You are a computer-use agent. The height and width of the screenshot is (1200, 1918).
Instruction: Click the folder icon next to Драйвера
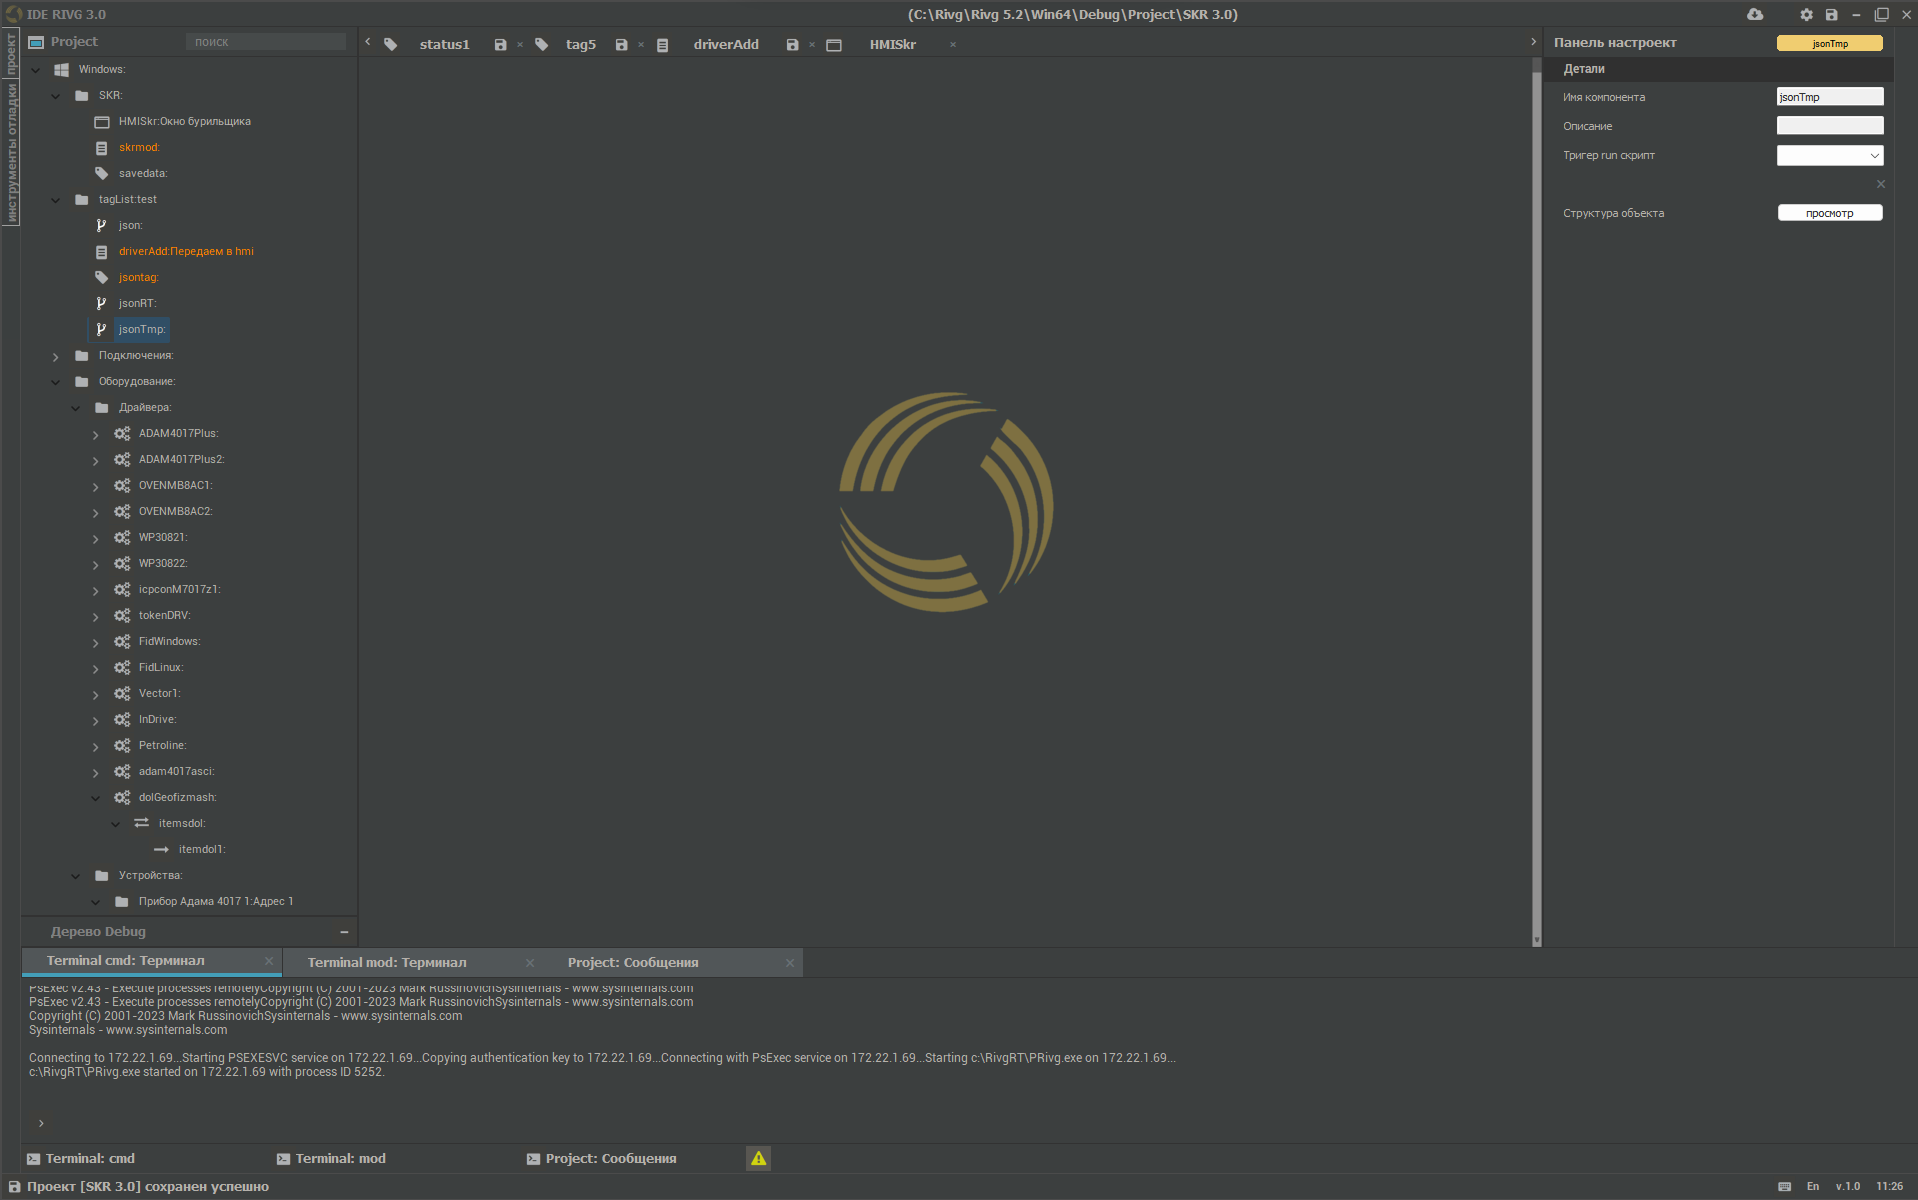(x=102, y=408)
